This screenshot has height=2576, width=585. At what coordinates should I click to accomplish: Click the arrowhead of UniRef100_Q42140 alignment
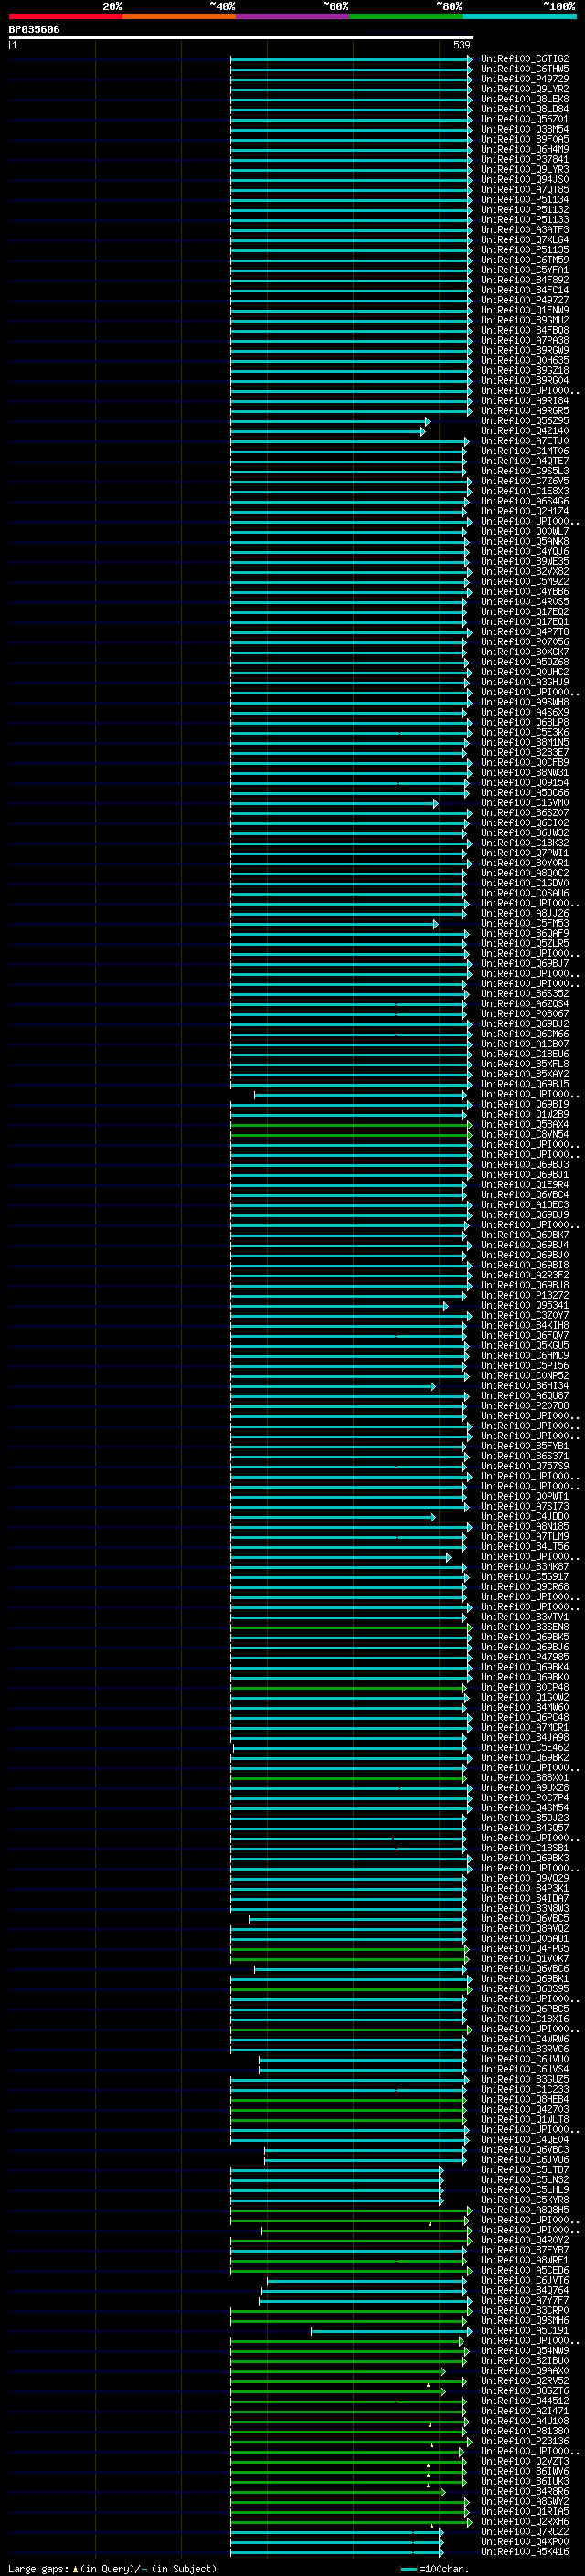(423, 431)
